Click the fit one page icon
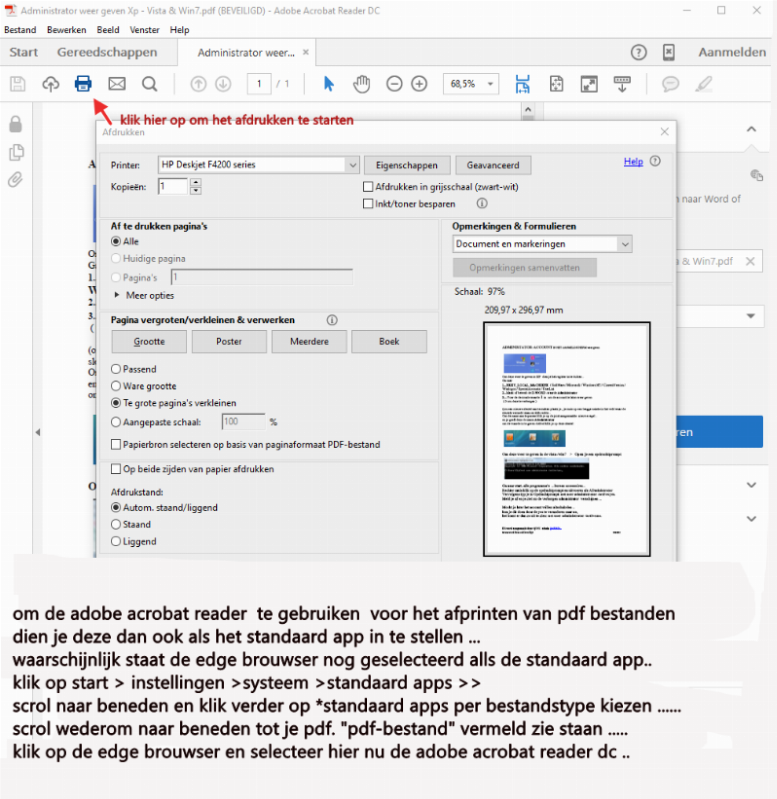Image resolution: width=777 pixels, height=799 pixels. (x=556, y=84)
